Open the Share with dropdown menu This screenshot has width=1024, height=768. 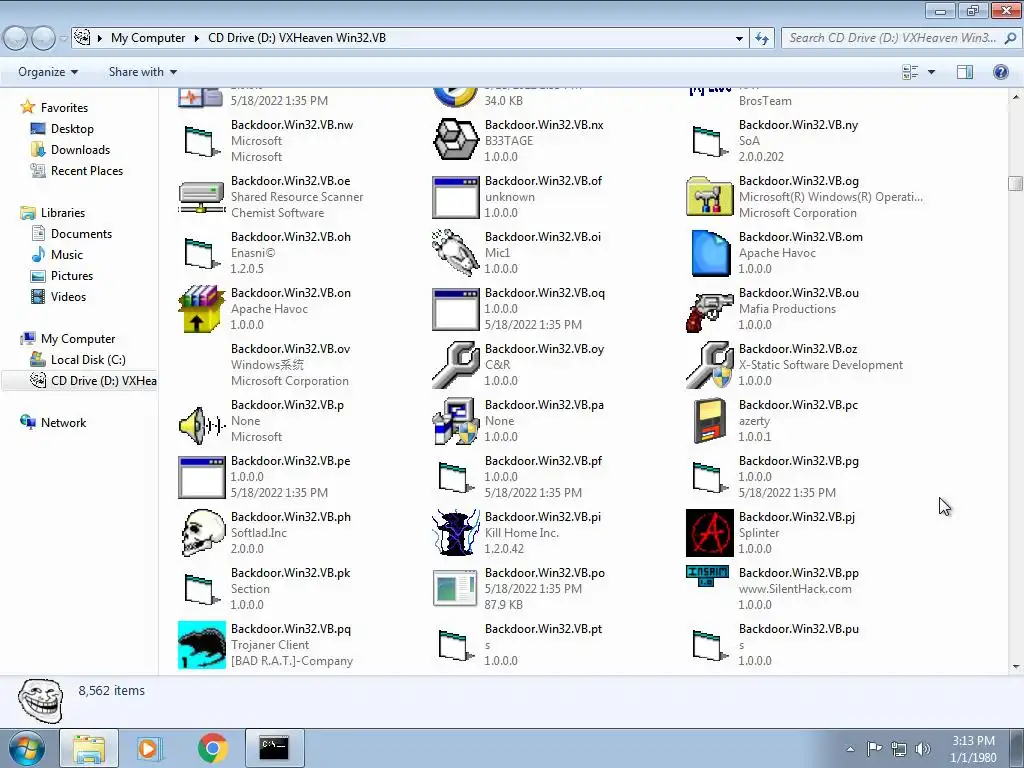[142, 72]
